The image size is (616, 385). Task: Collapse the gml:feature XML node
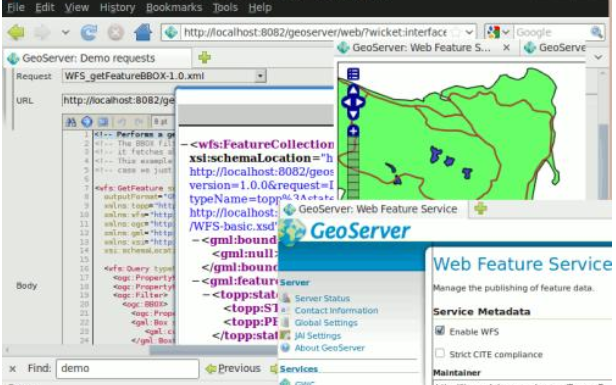pyautogui.click(x=195, y=281)
